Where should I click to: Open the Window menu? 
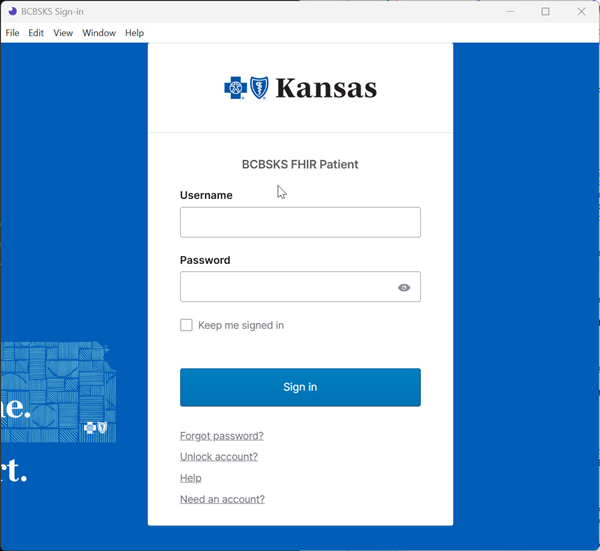(99, 33)
